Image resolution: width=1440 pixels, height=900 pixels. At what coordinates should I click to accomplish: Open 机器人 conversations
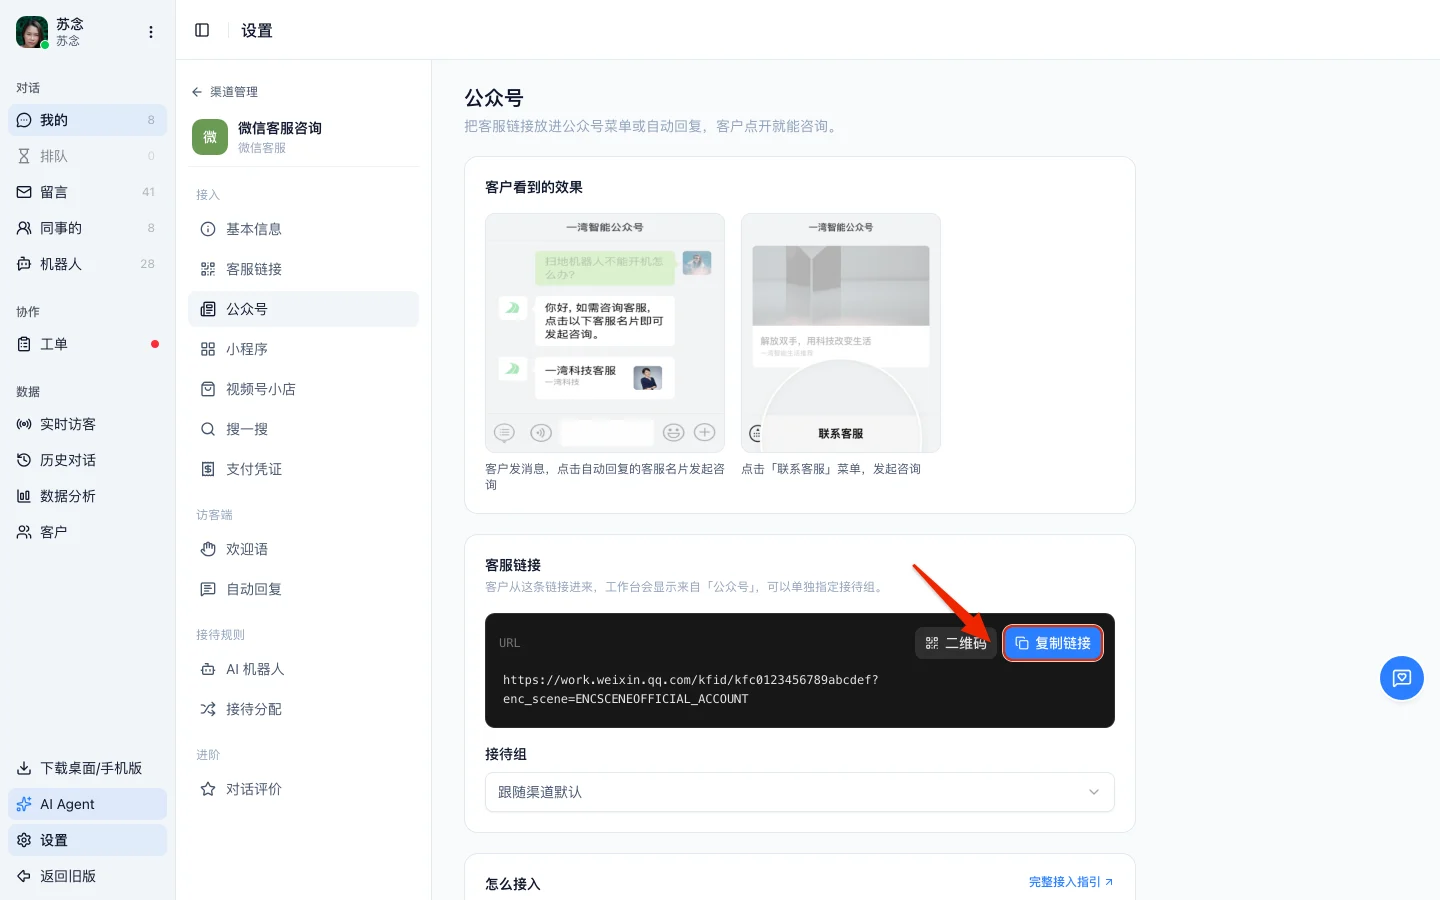tap(88, 264)
